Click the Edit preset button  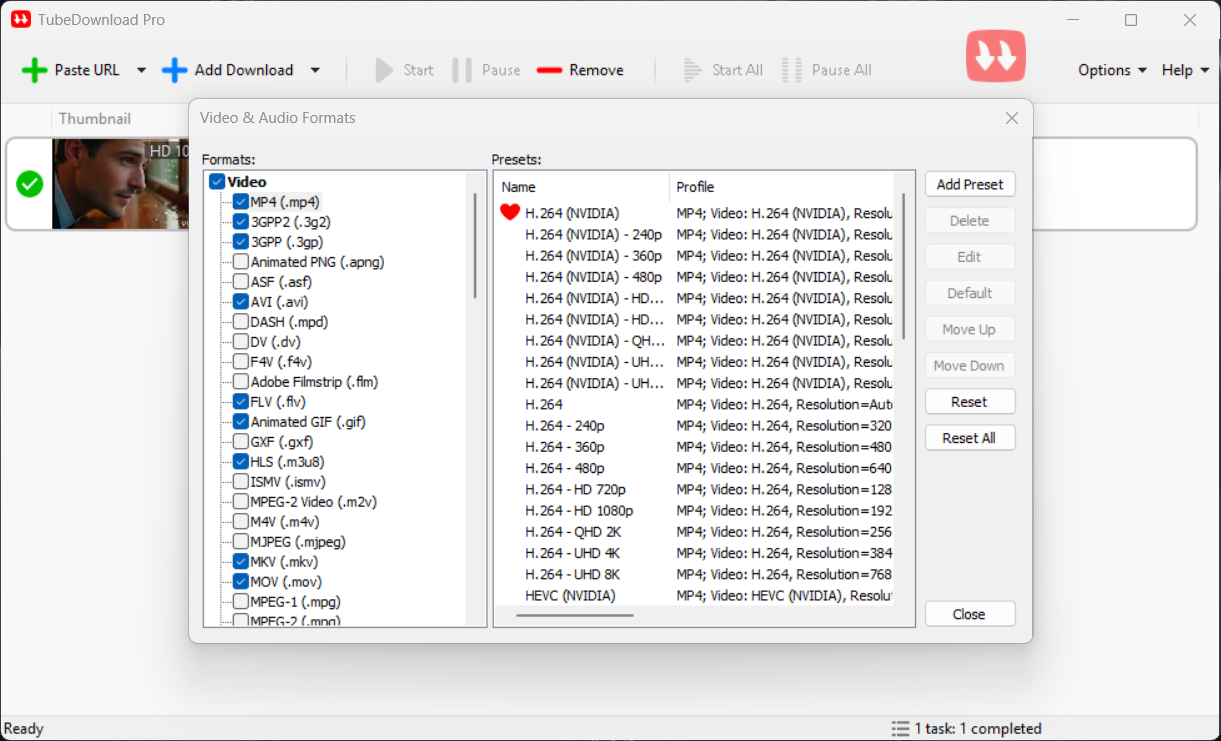point(970,257)
